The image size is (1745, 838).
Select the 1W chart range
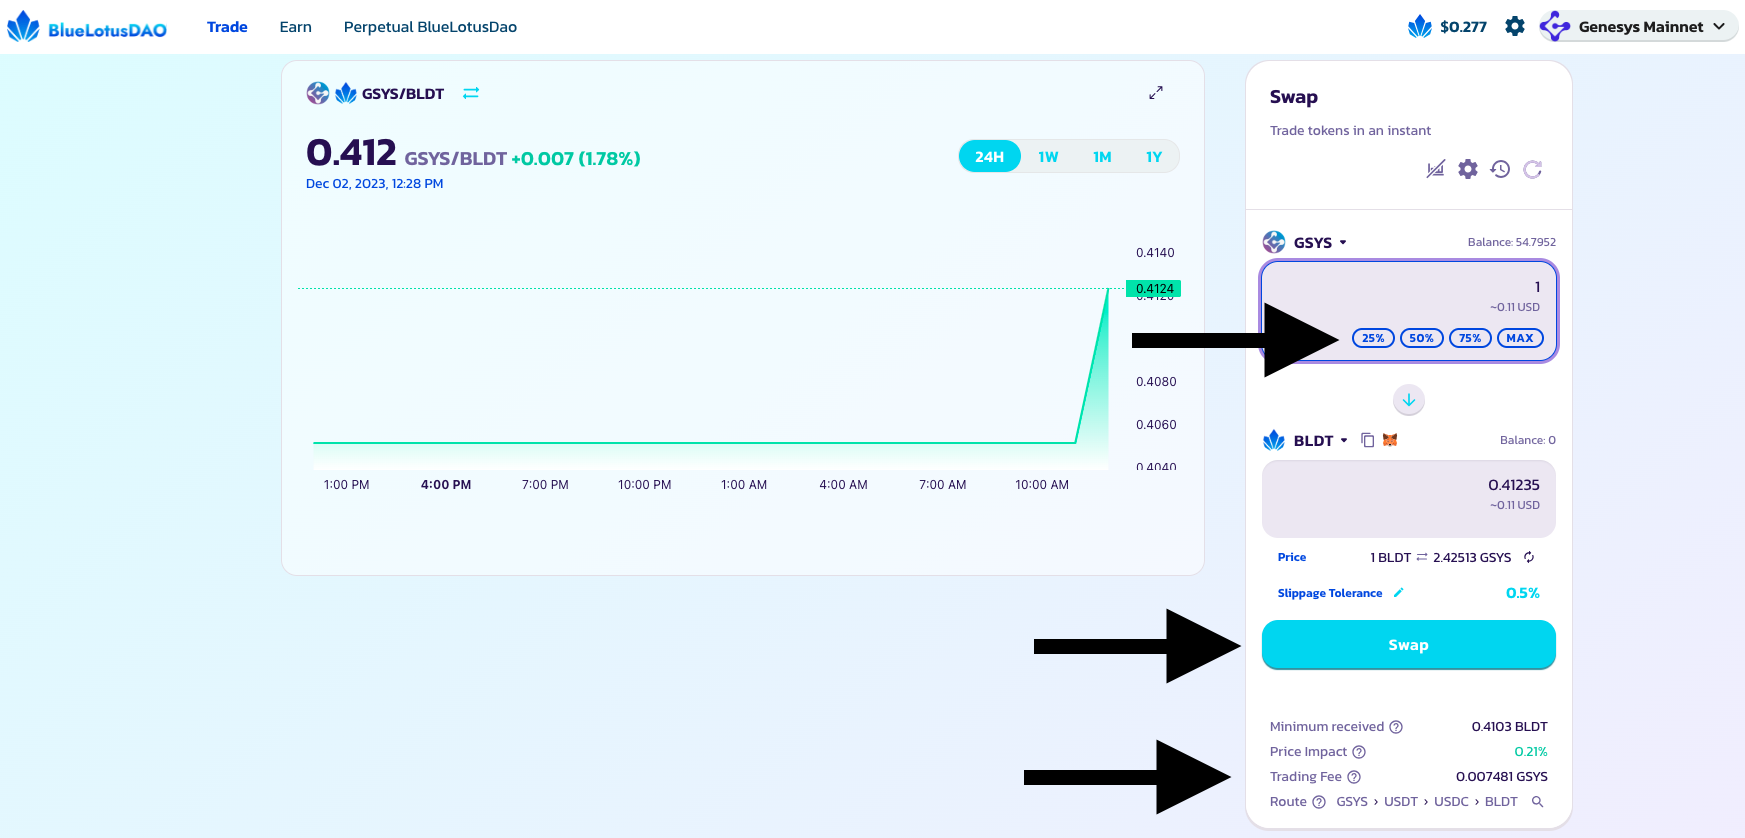tap(1048, 157)
